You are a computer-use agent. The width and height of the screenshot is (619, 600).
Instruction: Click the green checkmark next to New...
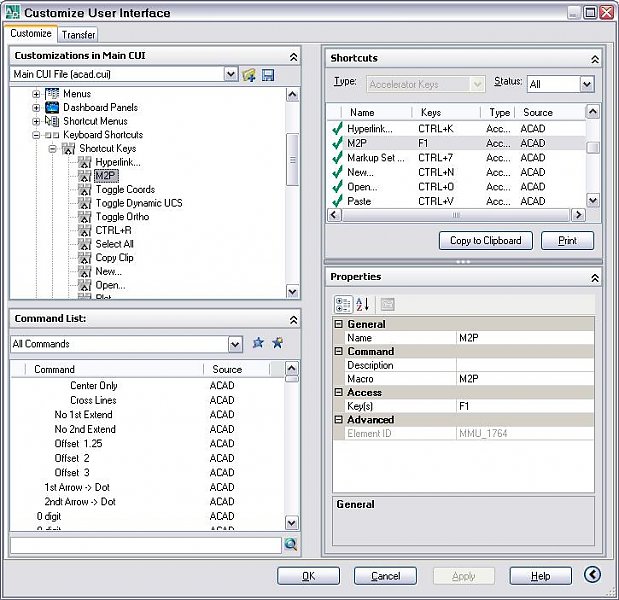coord(337,172)
